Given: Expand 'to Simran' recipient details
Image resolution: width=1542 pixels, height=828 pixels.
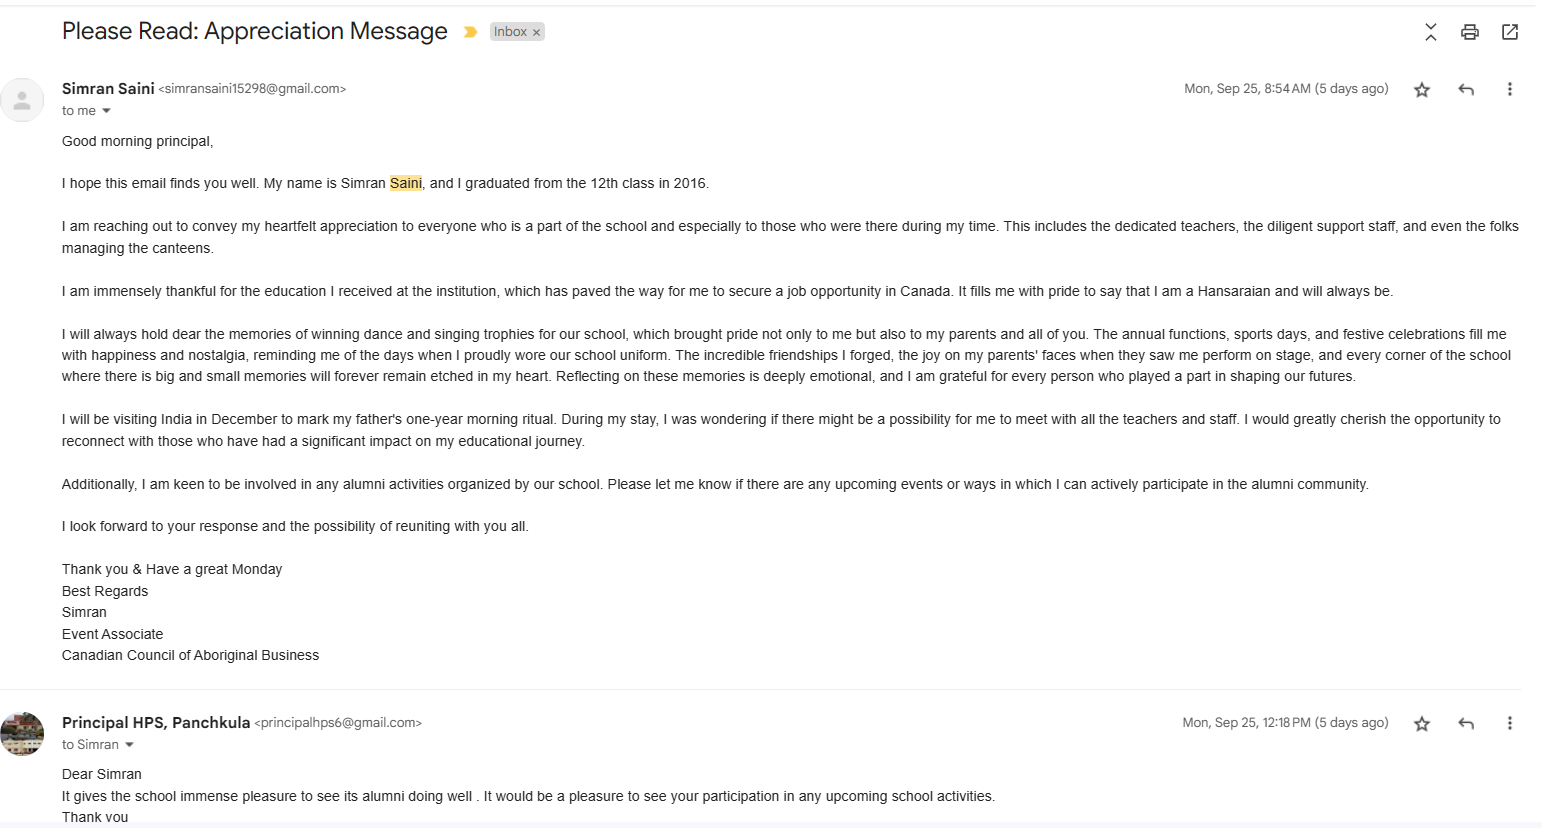Looking at the screenshot, I should click(x=129, y=745).
